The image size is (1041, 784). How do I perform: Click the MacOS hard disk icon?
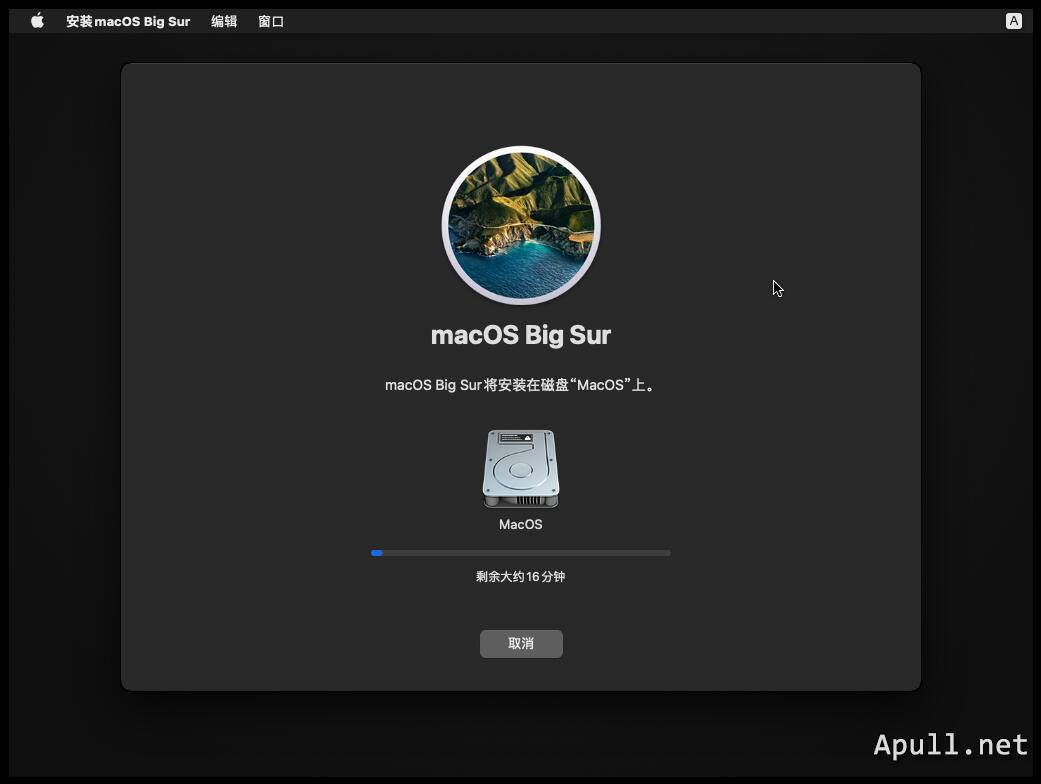pyautogui.click(x=520, y=469)
